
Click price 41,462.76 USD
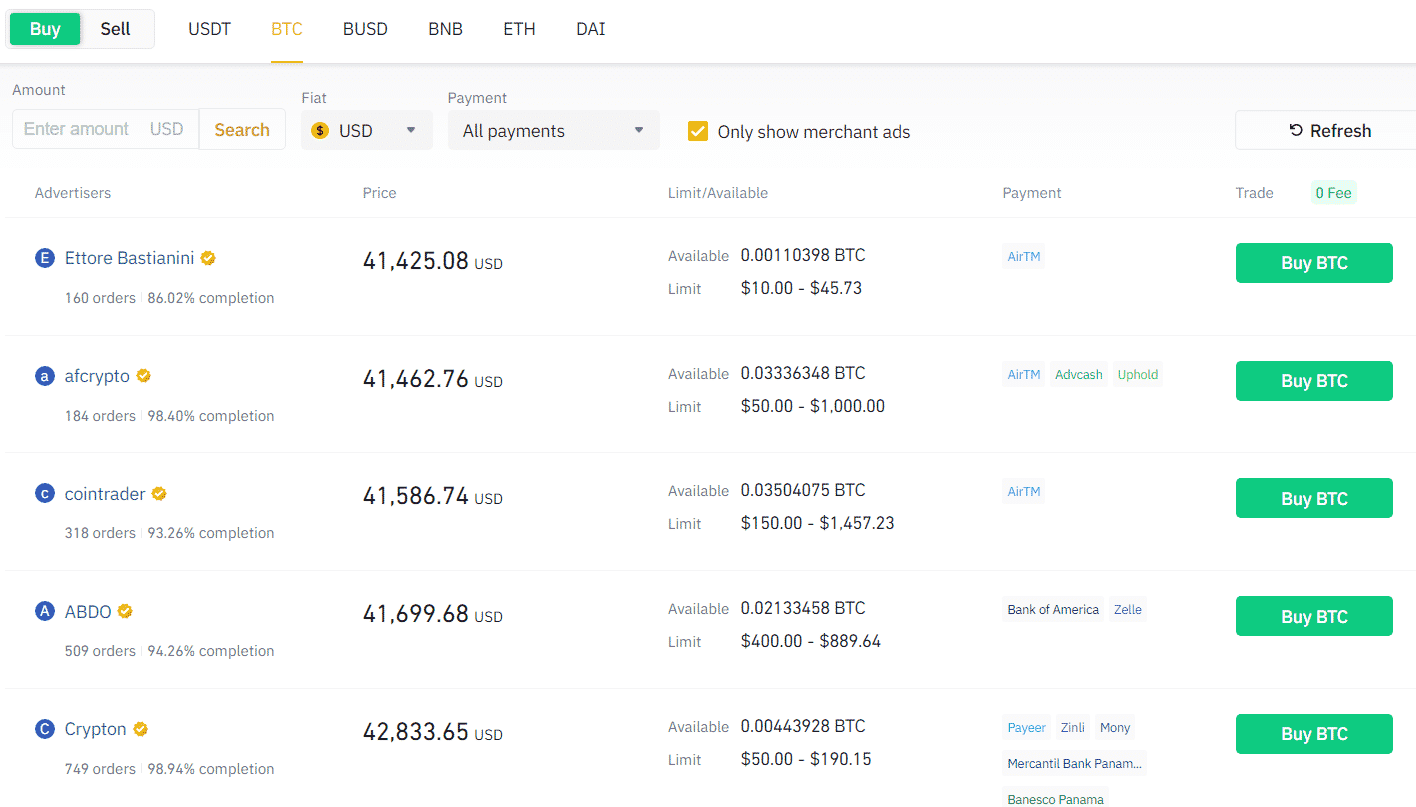point(433,380)
